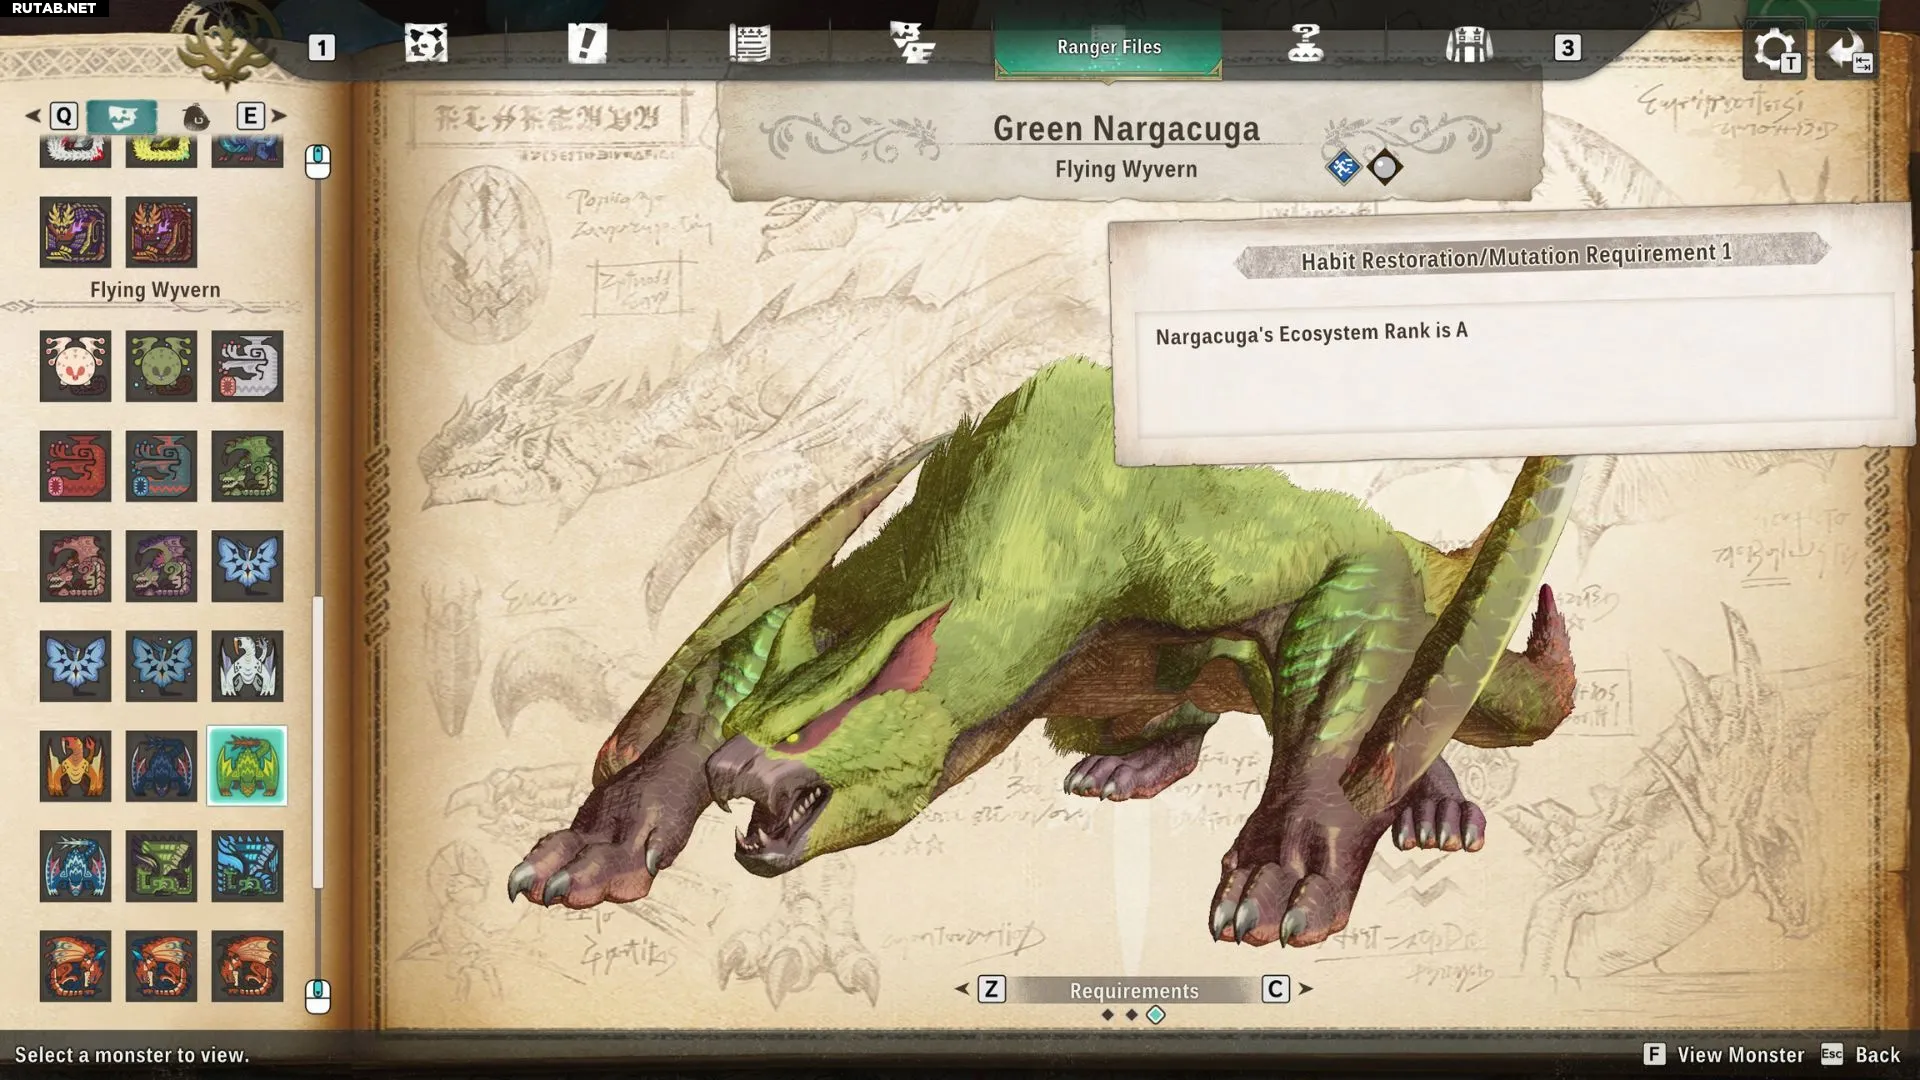Click the monster list scrollbar handle
This screenshot has height=1080, width=1920.
coord(318,740)
